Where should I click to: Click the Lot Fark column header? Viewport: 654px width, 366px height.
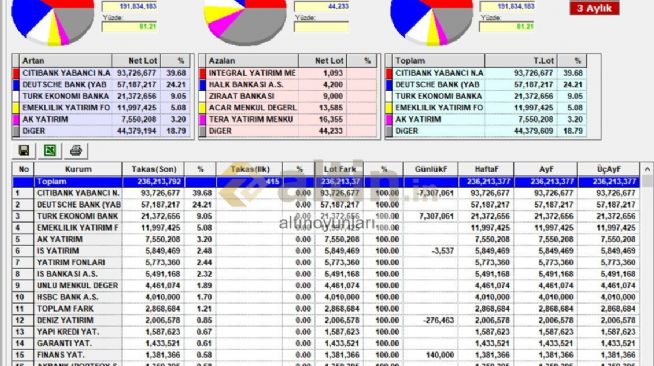tap(340, 169)
